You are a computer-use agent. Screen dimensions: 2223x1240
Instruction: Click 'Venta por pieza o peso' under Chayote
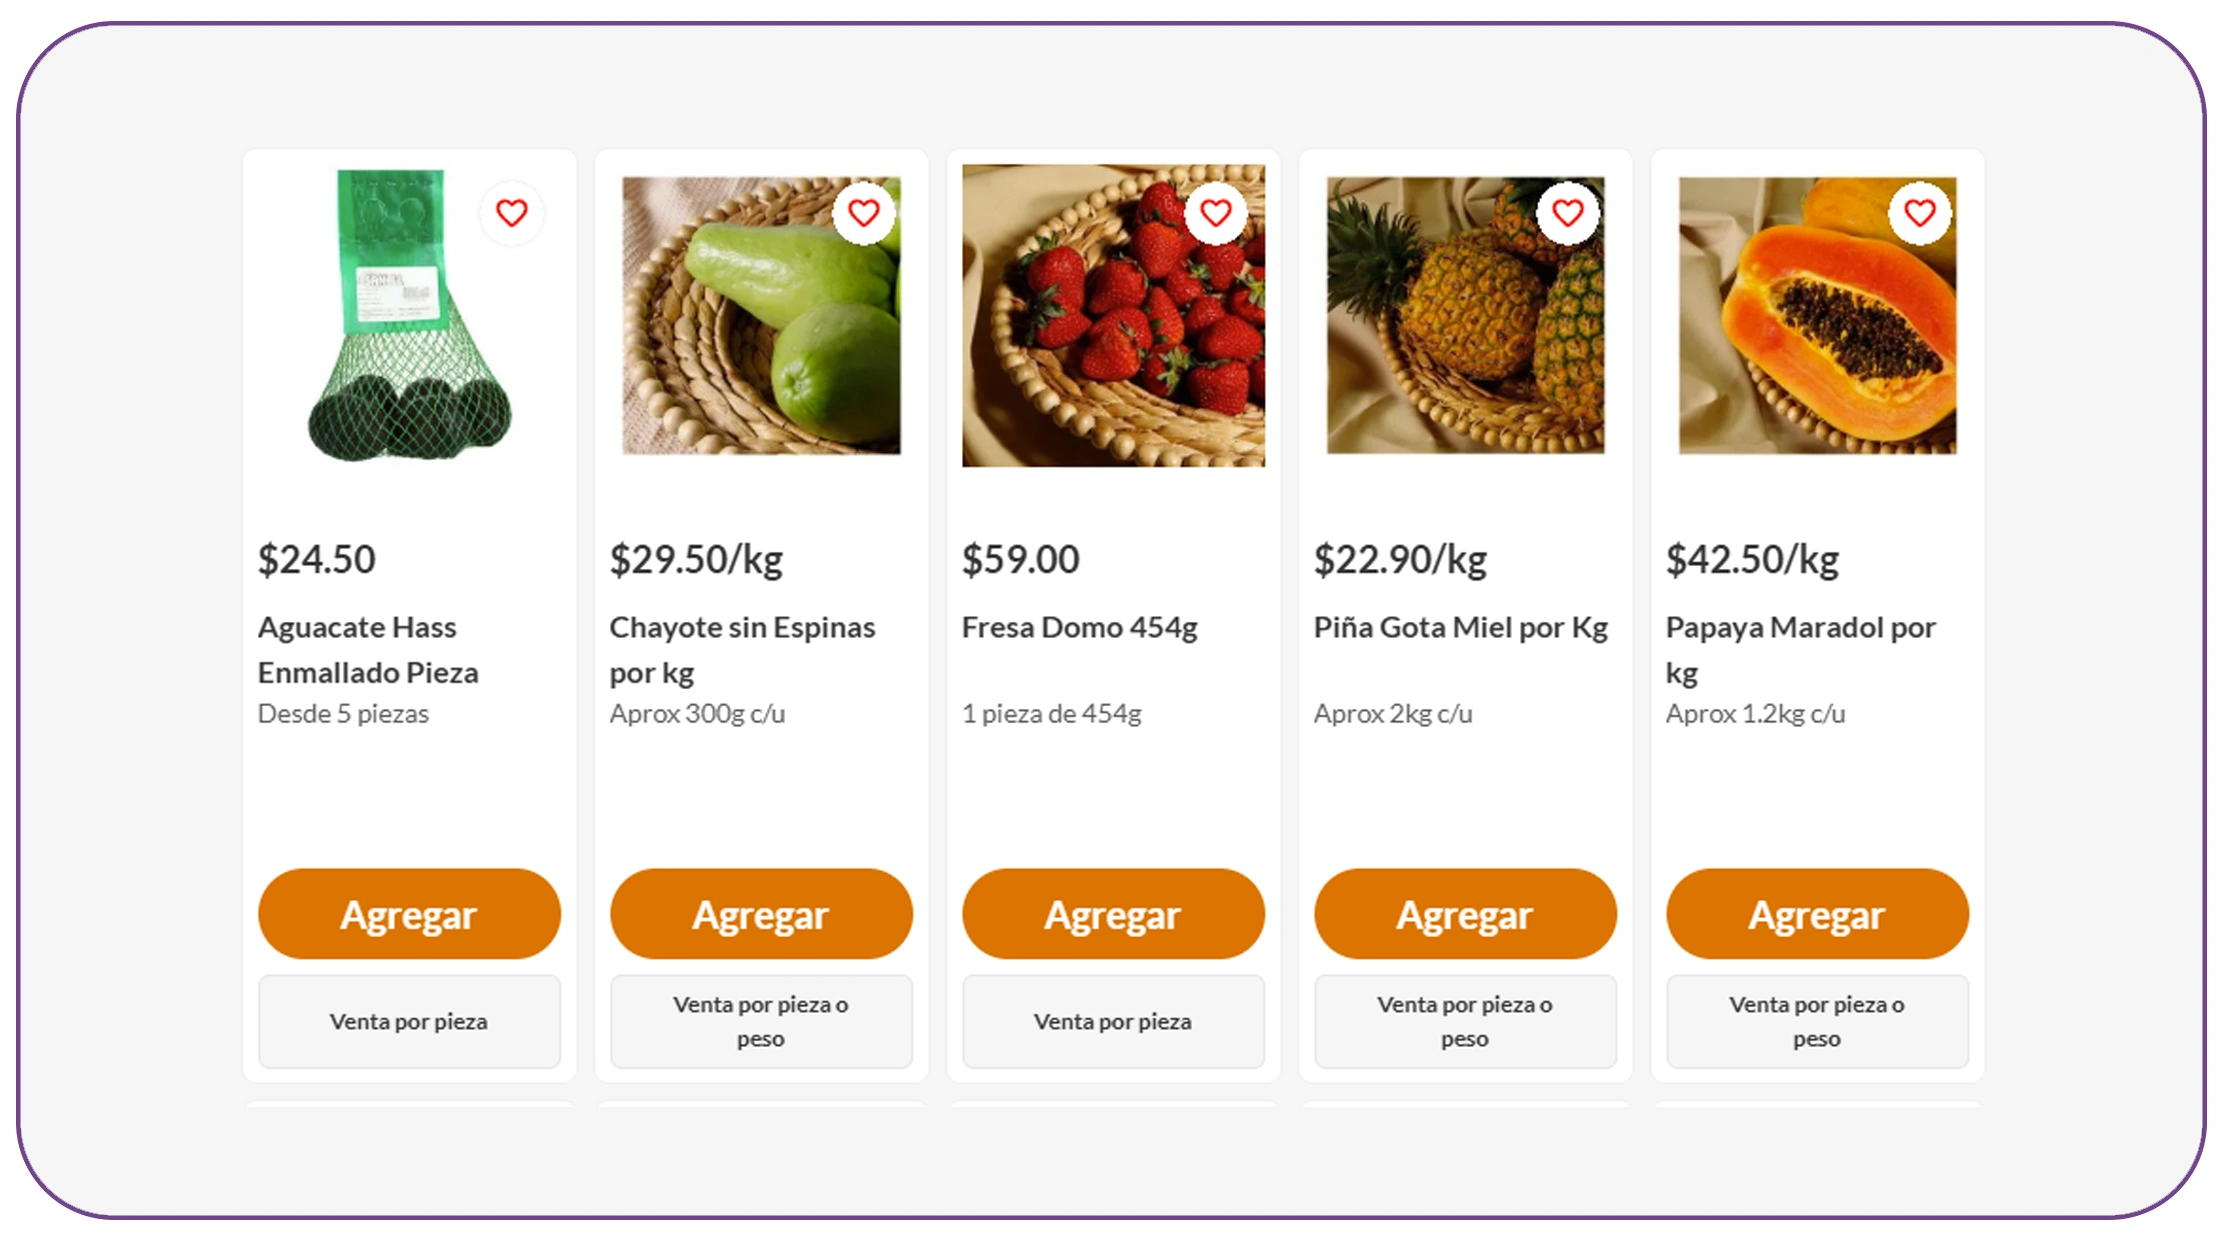(761, 1021)
